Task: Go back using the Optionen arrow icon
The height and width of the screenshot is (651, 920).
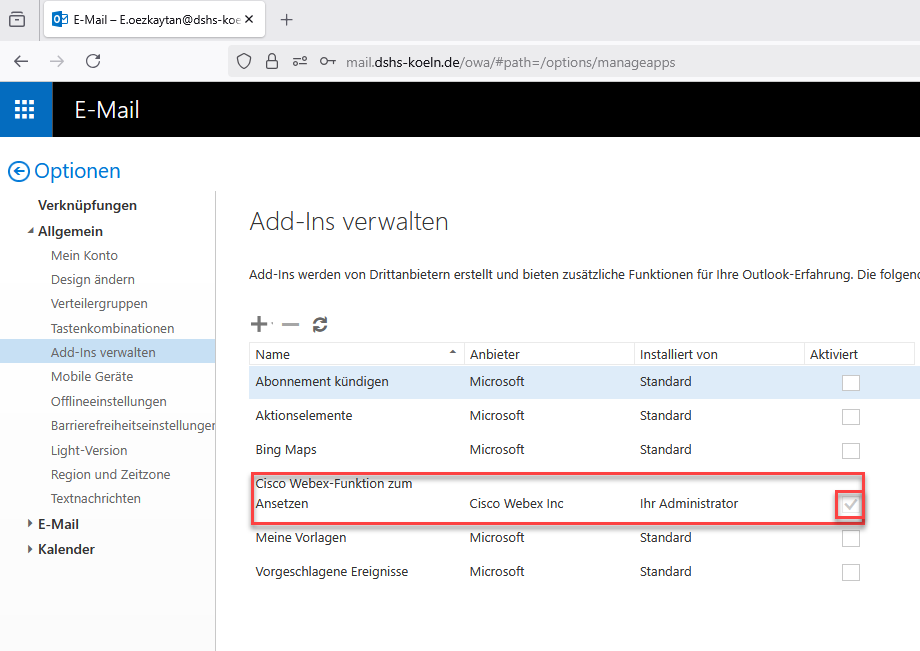Action: click(19, 171)
